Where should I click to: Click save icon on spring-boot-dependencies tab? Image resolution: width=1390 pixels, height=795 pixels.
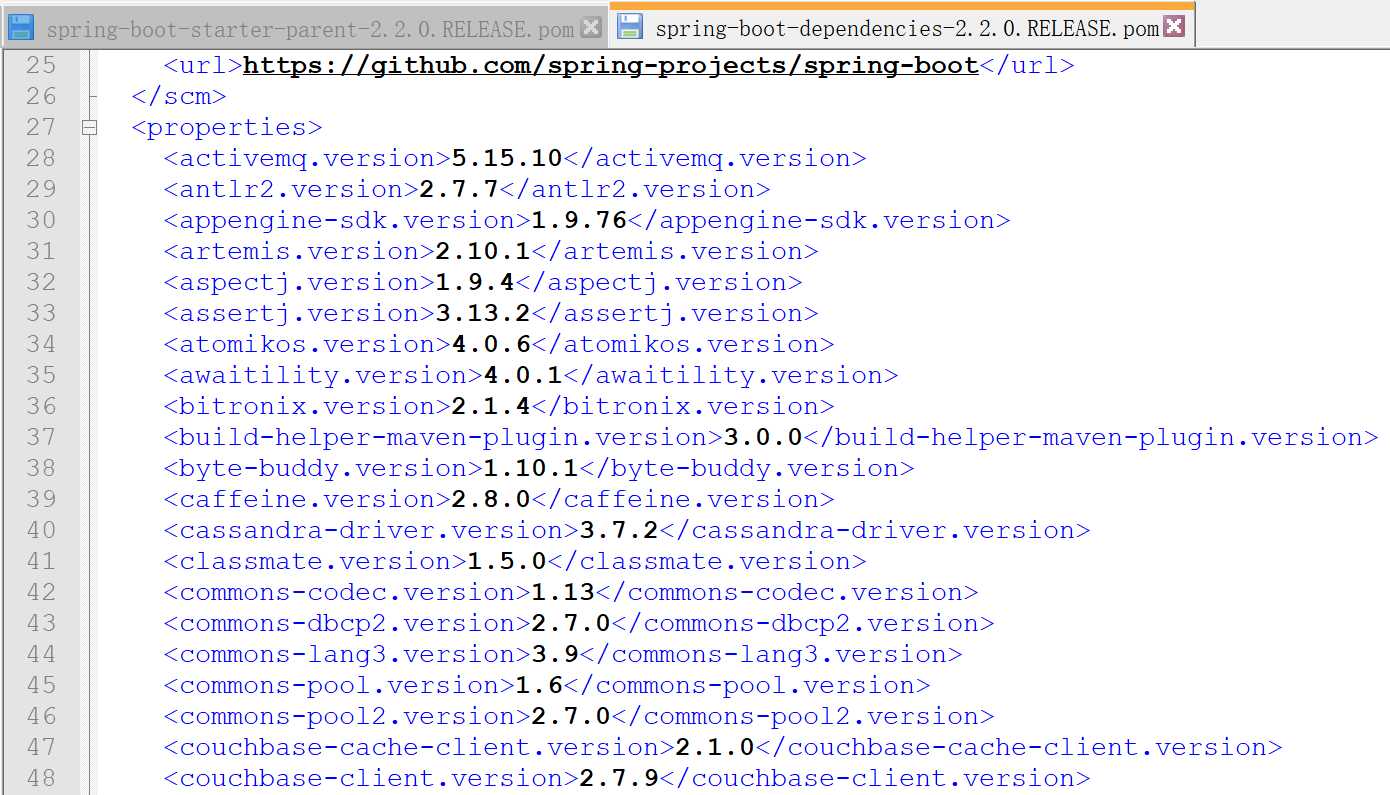(x=630, y=27)
